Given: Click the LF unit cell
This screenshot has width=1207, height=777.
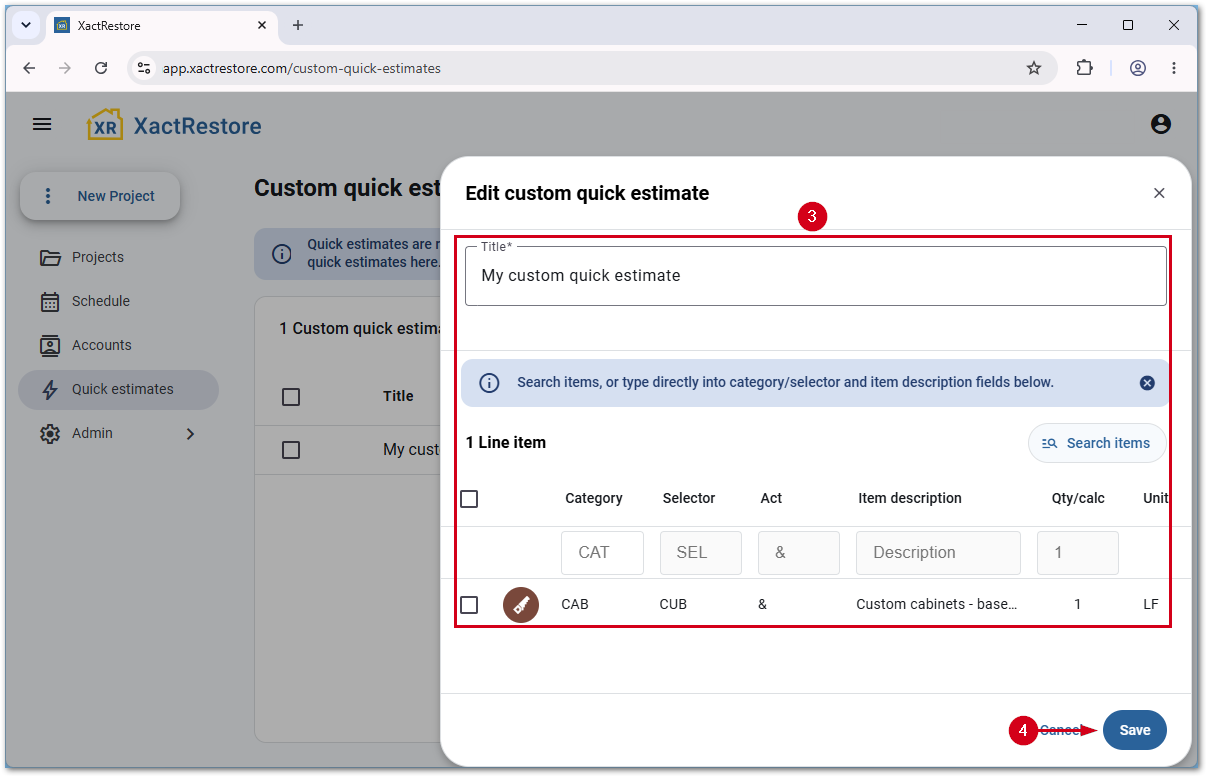Looking at the screenshot, I should coord(1152,605).
